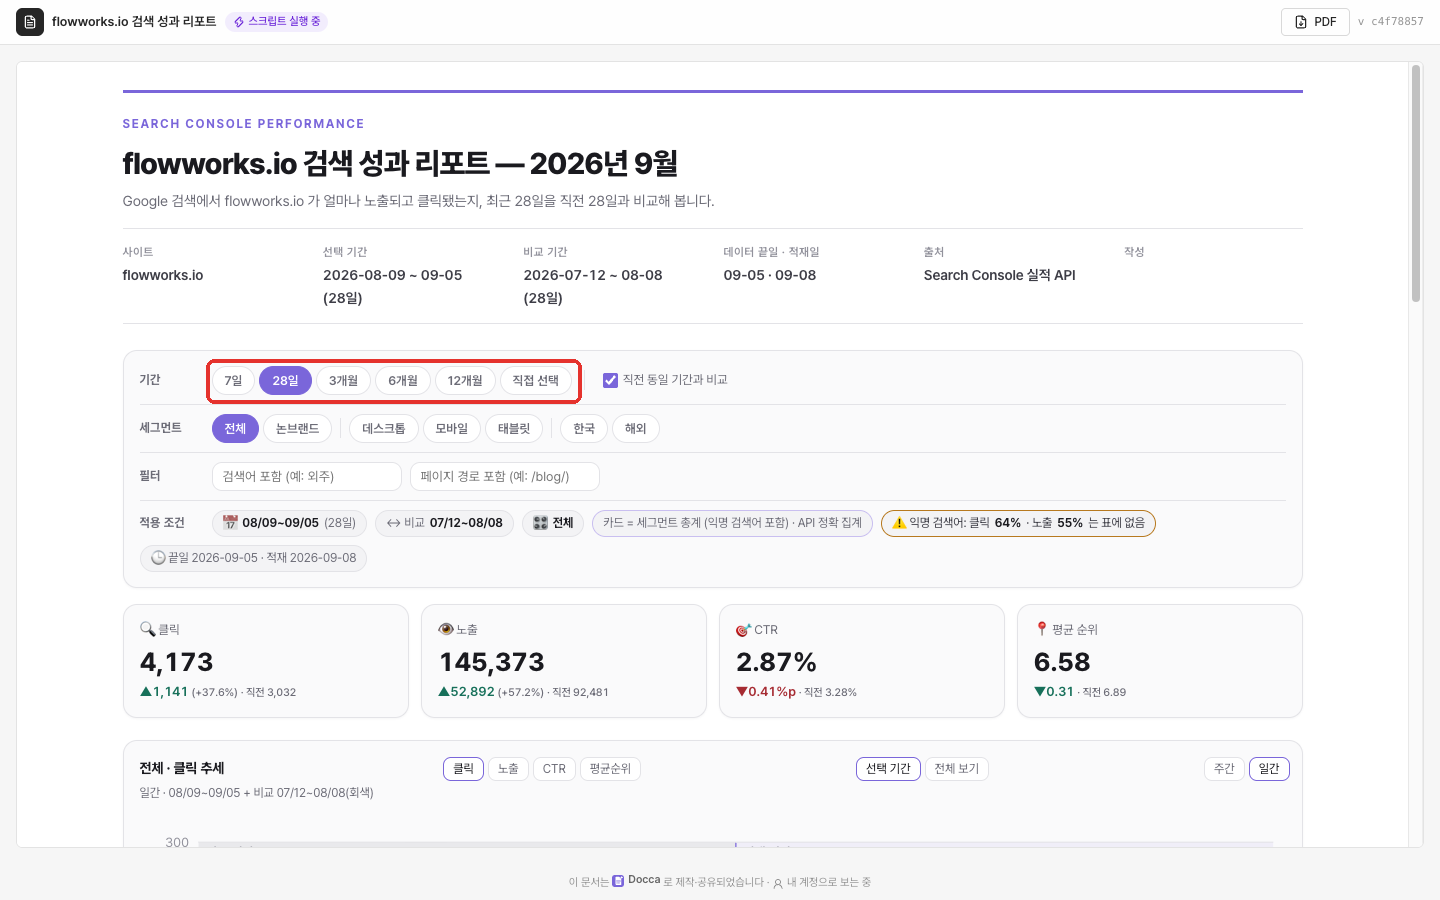Image resolution: width=1440 pixels, height=900 pixels.
Task: Click the 145,373 impressions value
Action: (492, 662)
